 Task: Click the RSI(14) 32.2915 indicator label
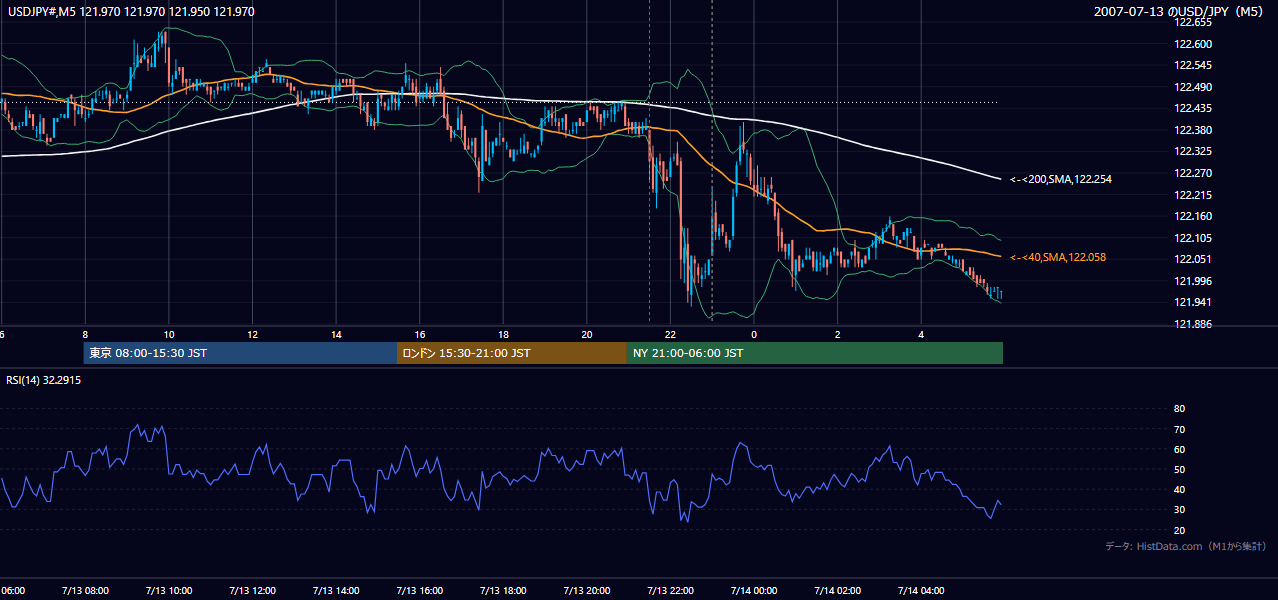click(x=44, y=380)
